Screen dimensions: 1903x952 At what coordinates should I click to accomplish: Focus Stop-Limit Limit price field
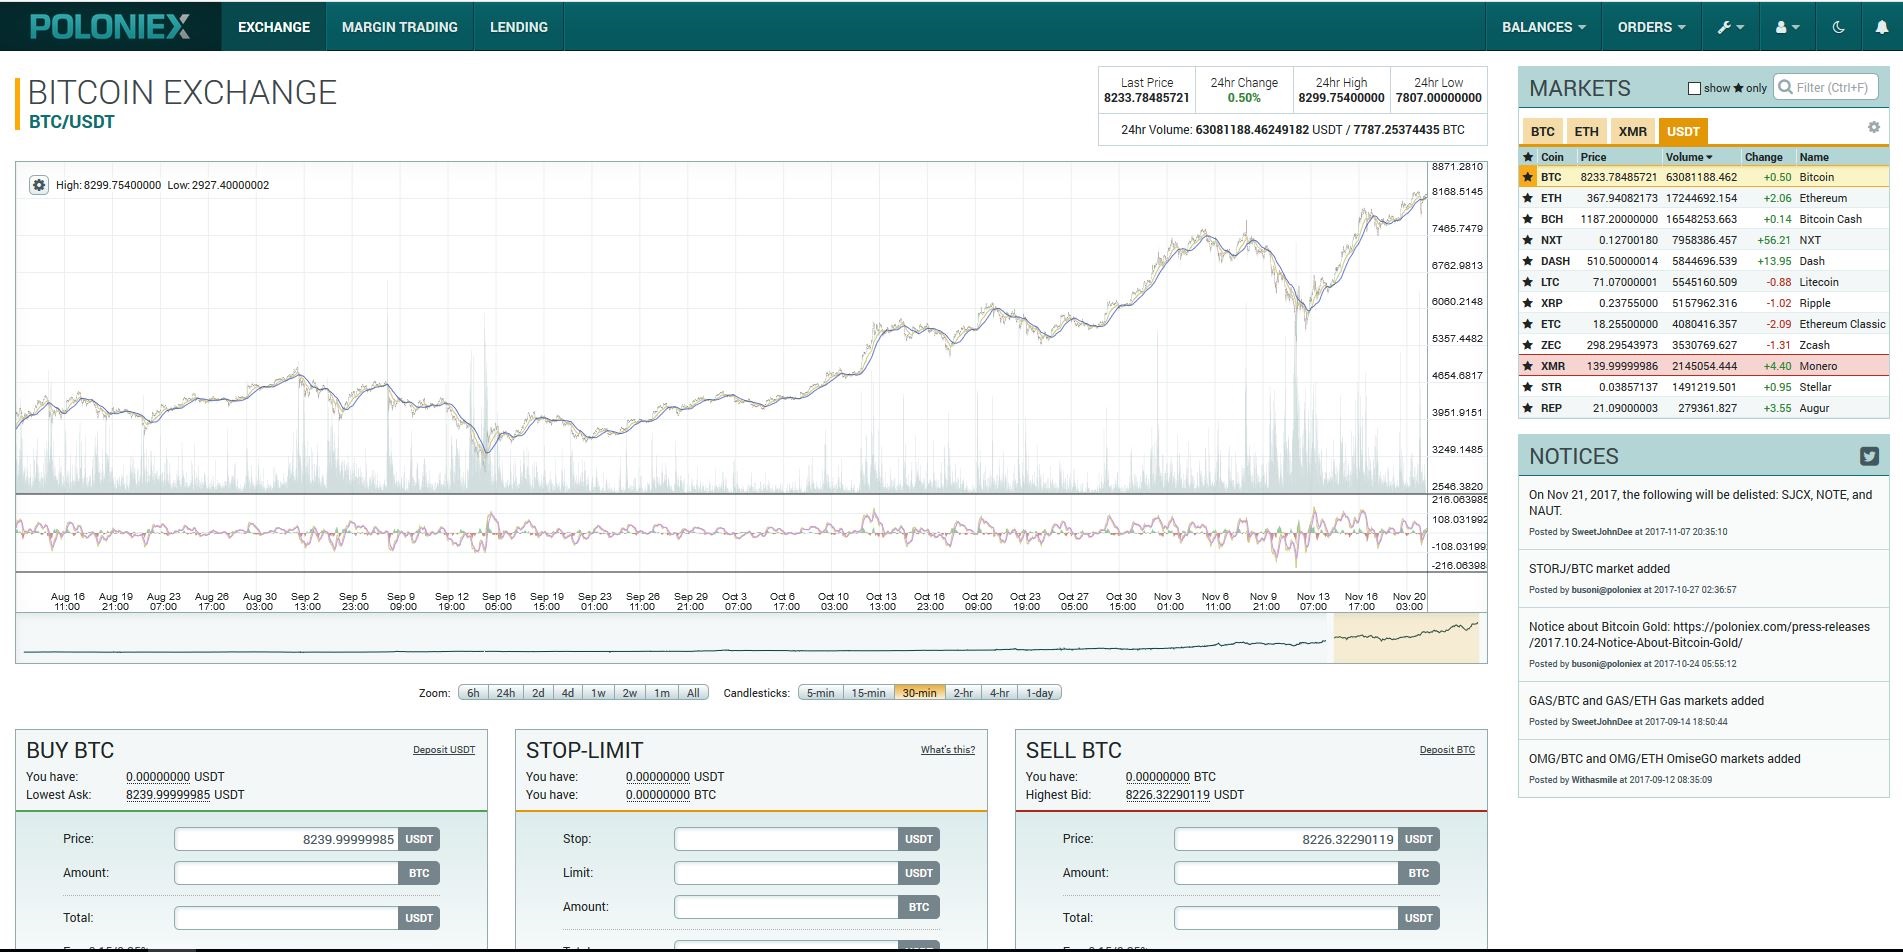786,873
